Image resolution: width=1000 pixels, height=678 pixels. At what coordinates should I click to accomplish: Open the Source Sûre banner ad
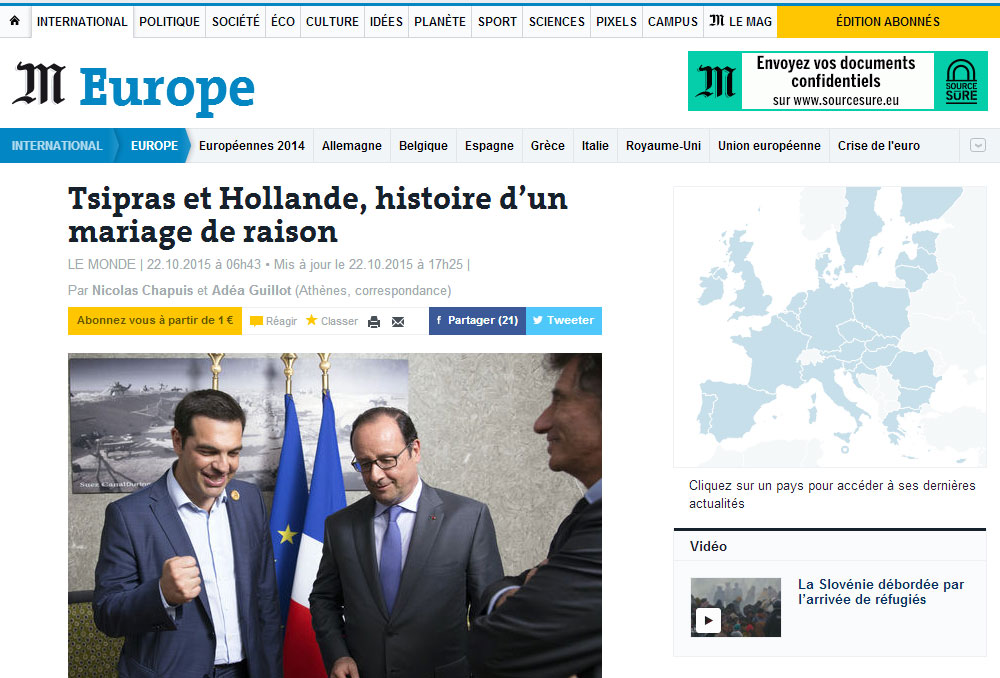(837, 81)
